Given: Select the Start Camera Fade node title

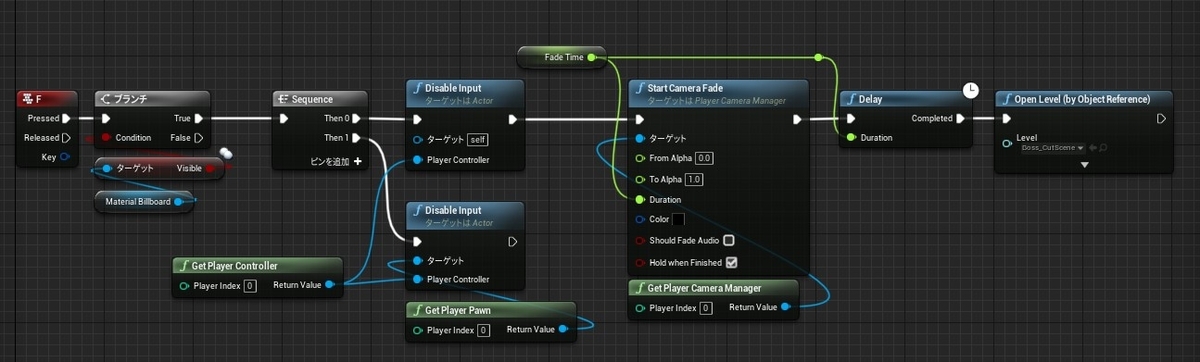Looking at the screenshot, I should [x=685, y=88].
